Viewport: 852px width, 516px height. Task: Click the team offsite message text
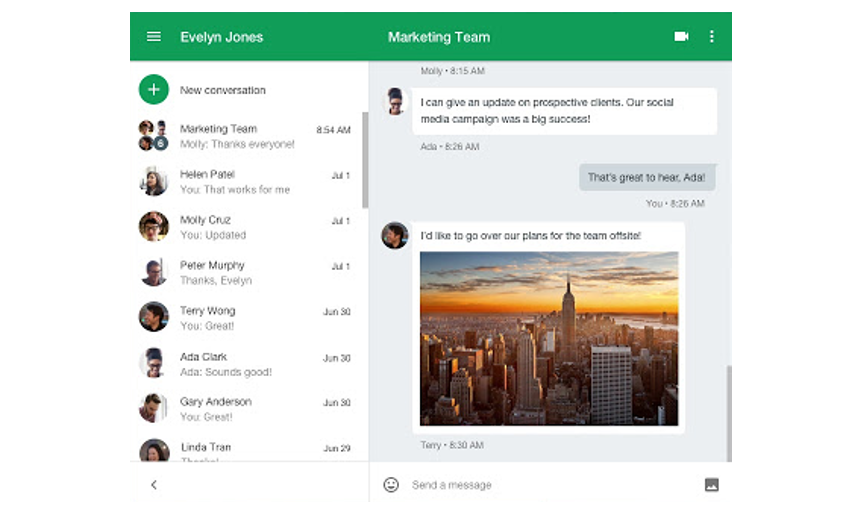click(x=530, y=236)
